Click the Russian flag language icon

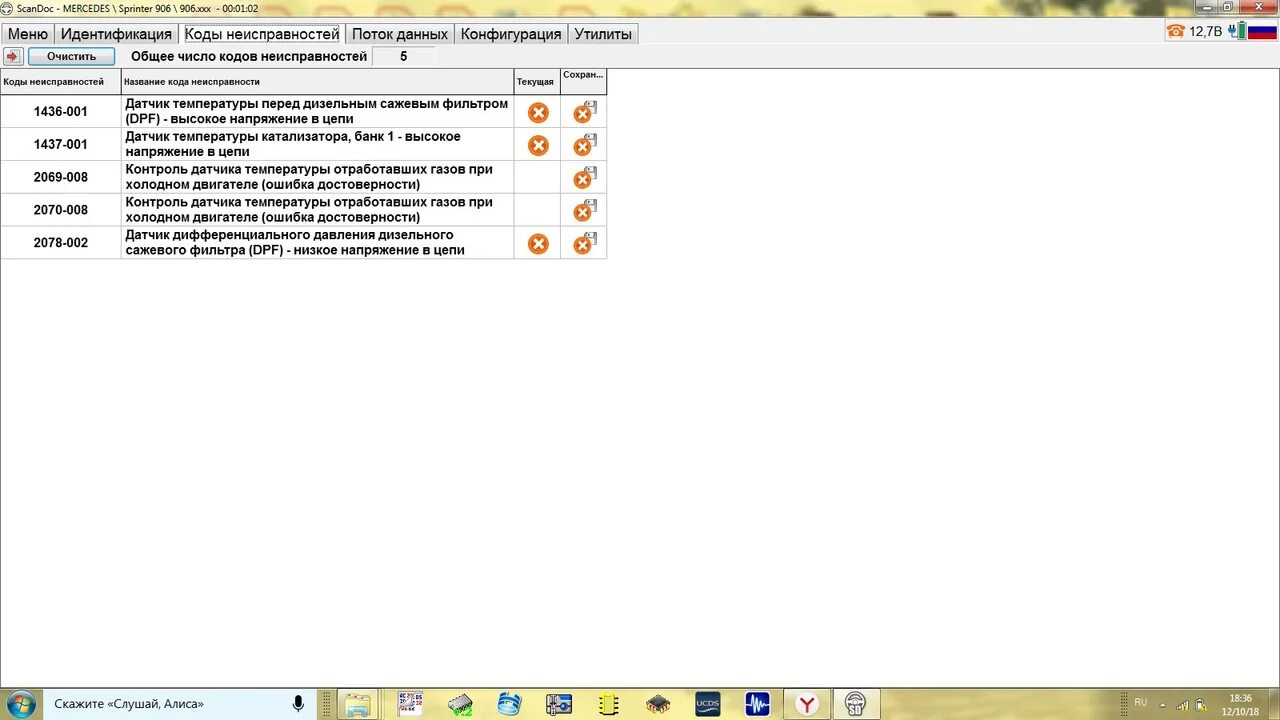click(x=1262, y=31)
